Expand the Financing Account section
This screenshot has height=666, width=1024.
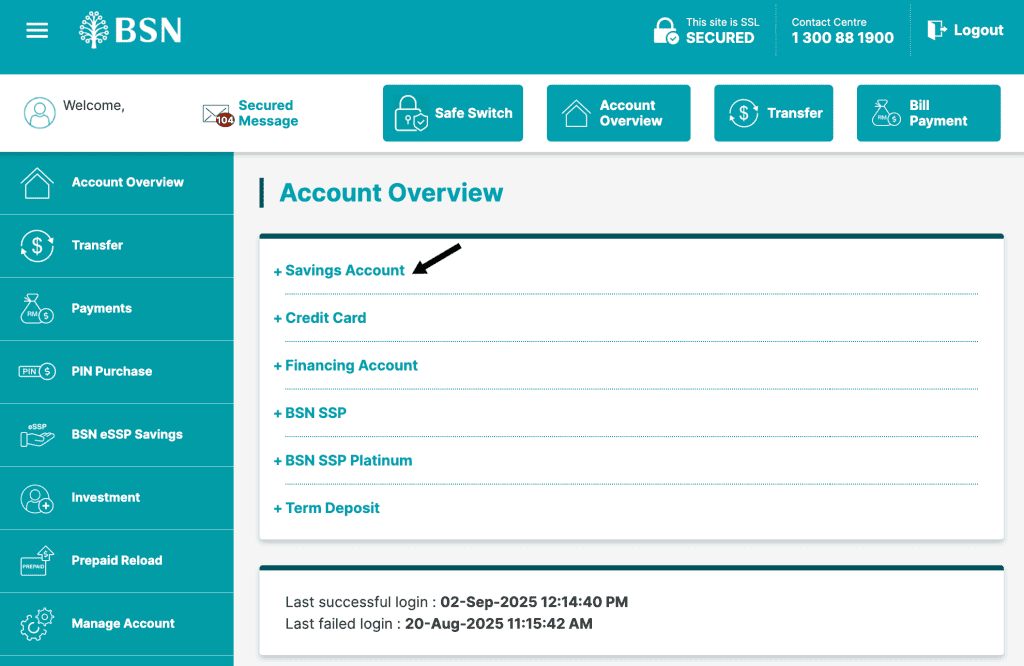345,366
